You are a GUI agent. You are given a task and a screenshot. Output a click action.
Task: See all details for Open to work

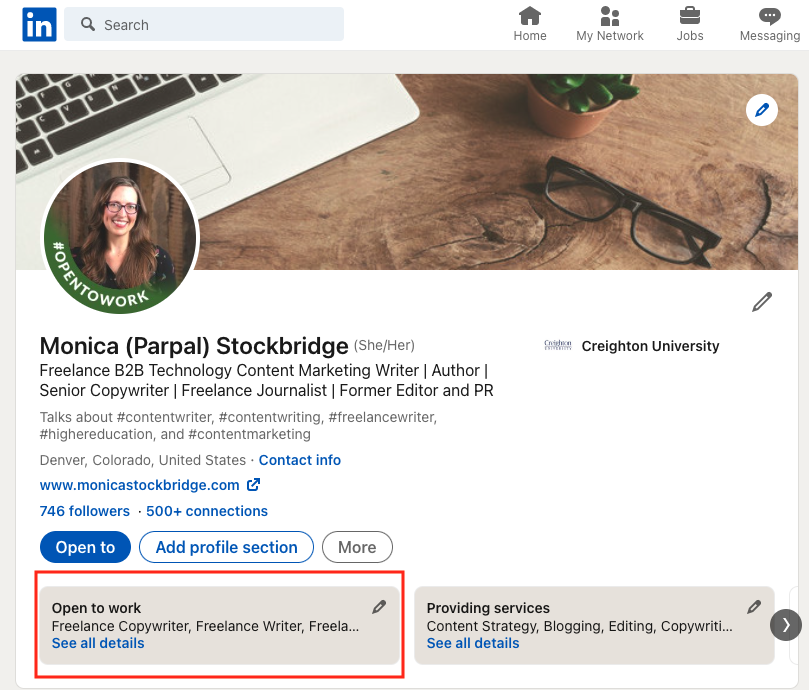[98, 643]
